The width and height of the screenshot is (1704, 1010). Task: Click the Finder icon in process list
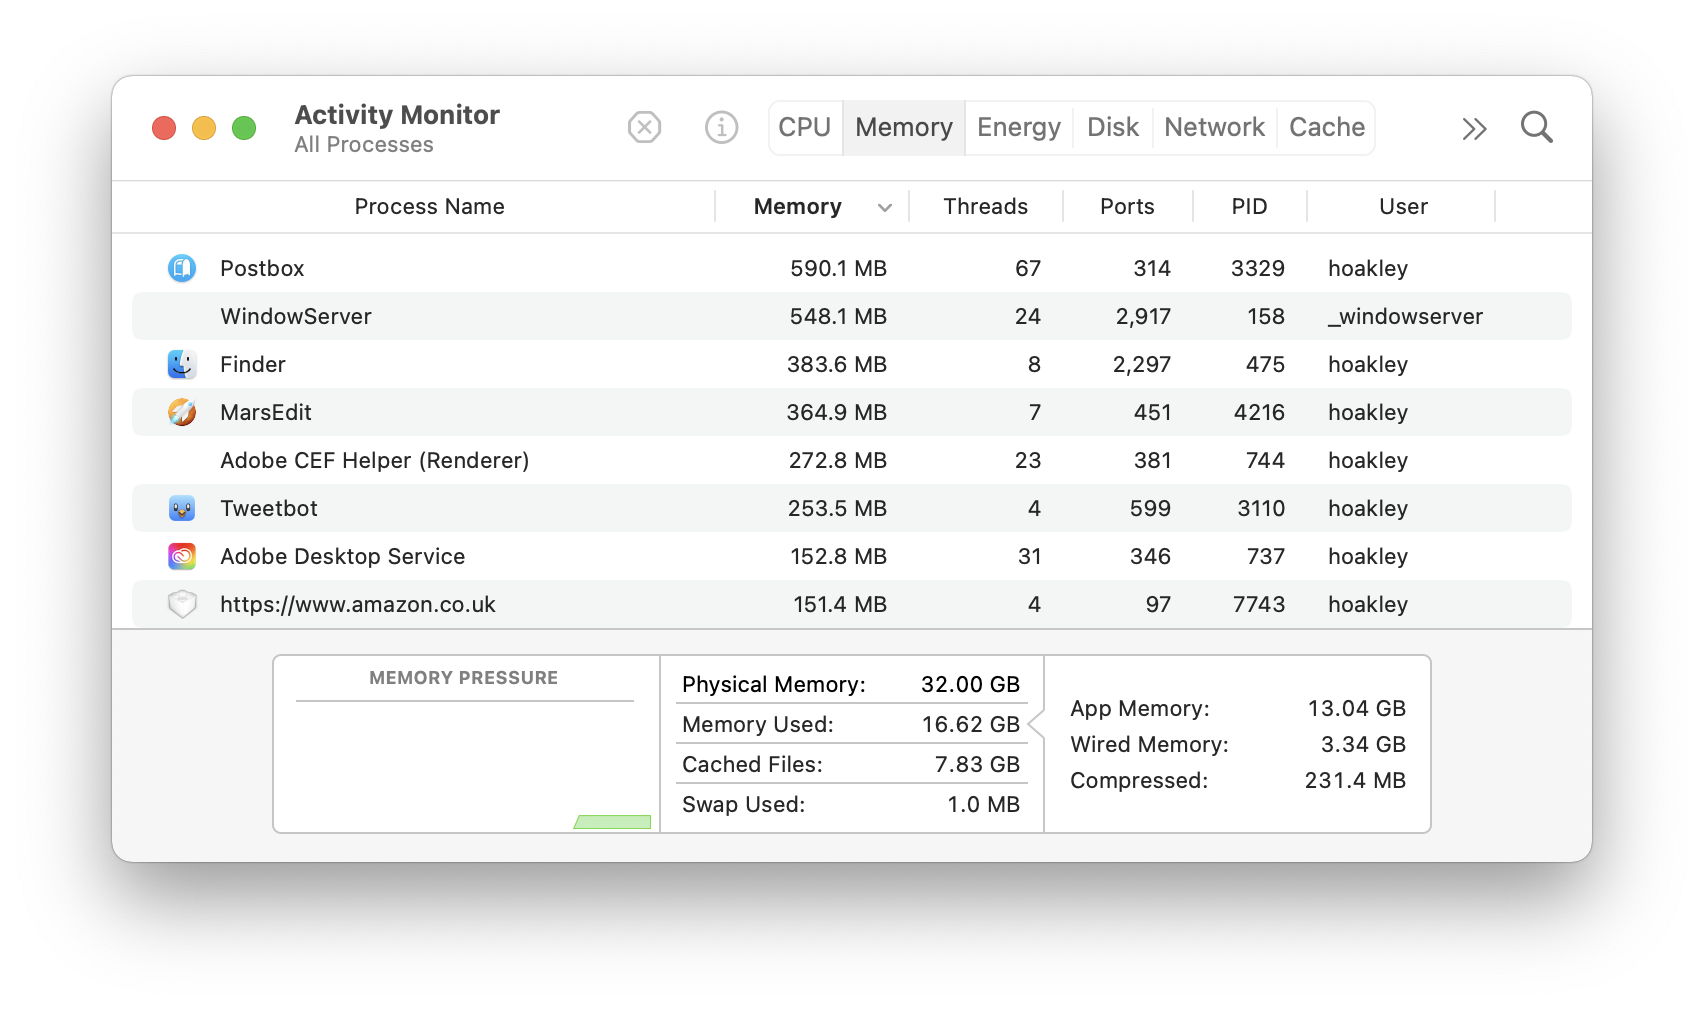[182, 364]
